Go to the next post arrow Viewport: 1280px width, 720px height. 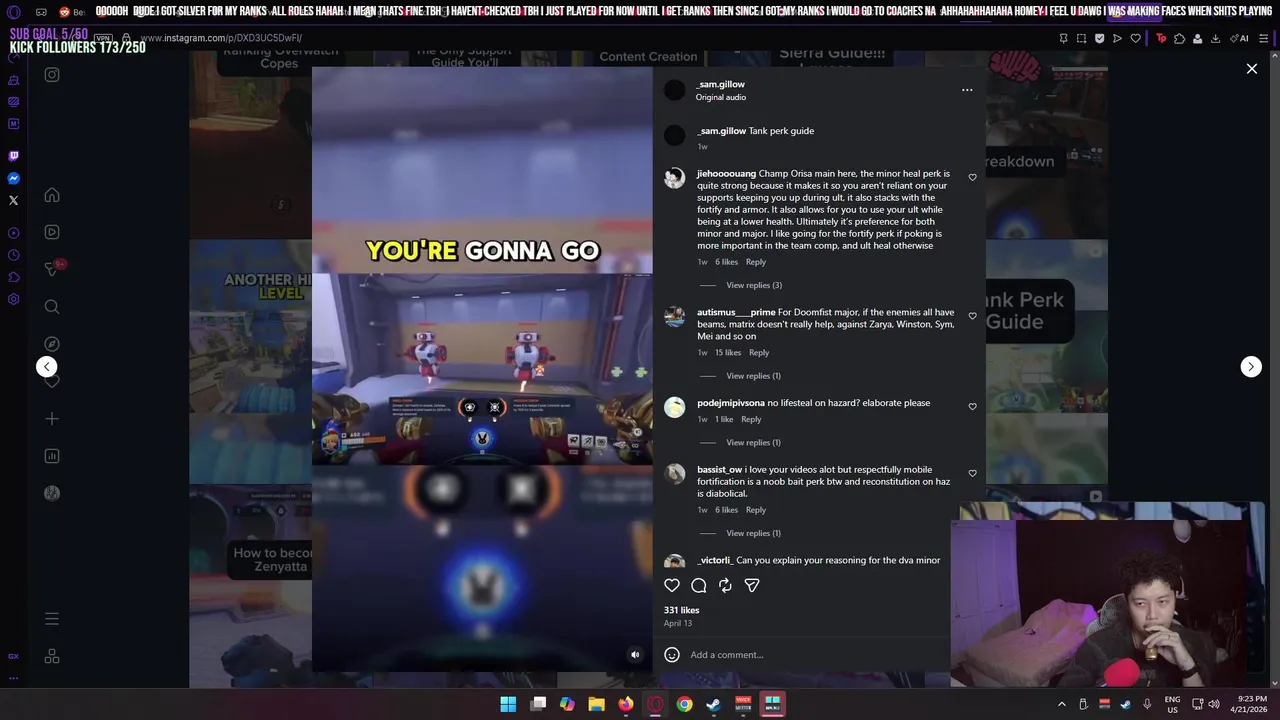(x=1251, y=366)
